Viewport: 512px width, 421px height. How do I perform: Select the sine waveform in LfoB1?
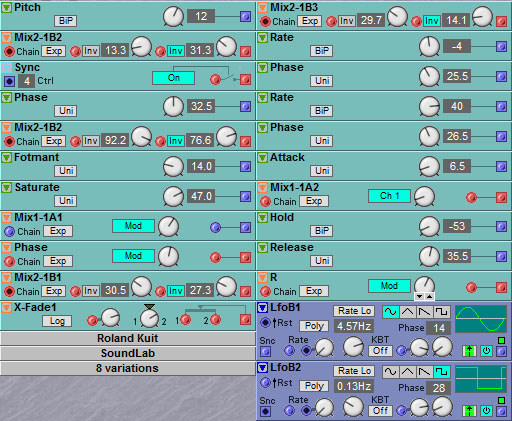click(390, 312)
